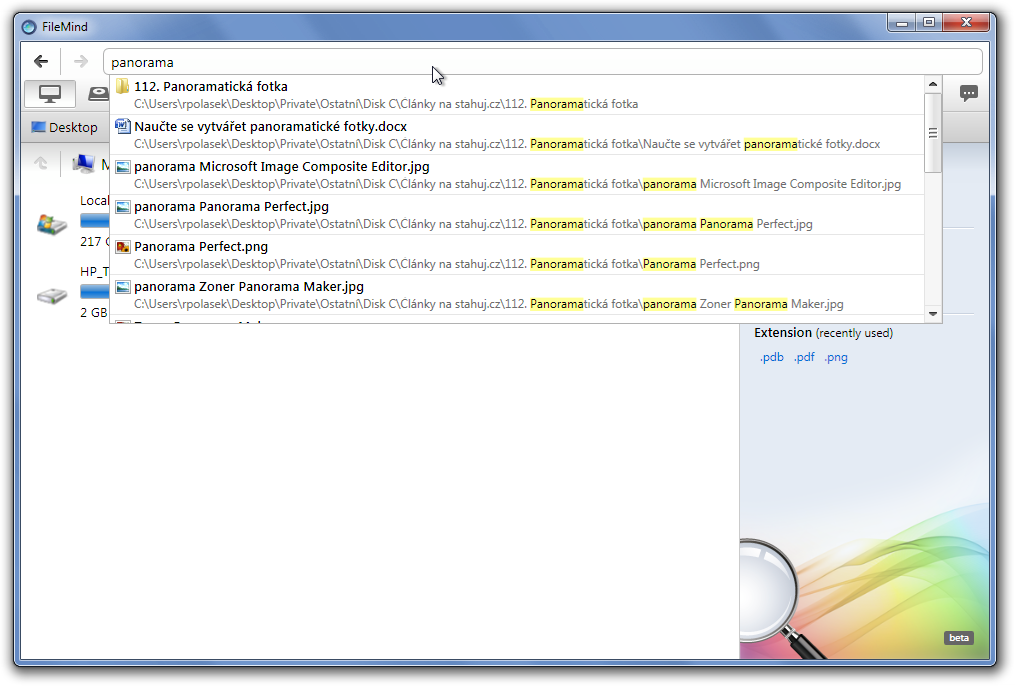Open panorama Panorama Perfect.jpg result
This screenshot has width=1015, height=686.
pyautogui.click(x=517, y=215)
